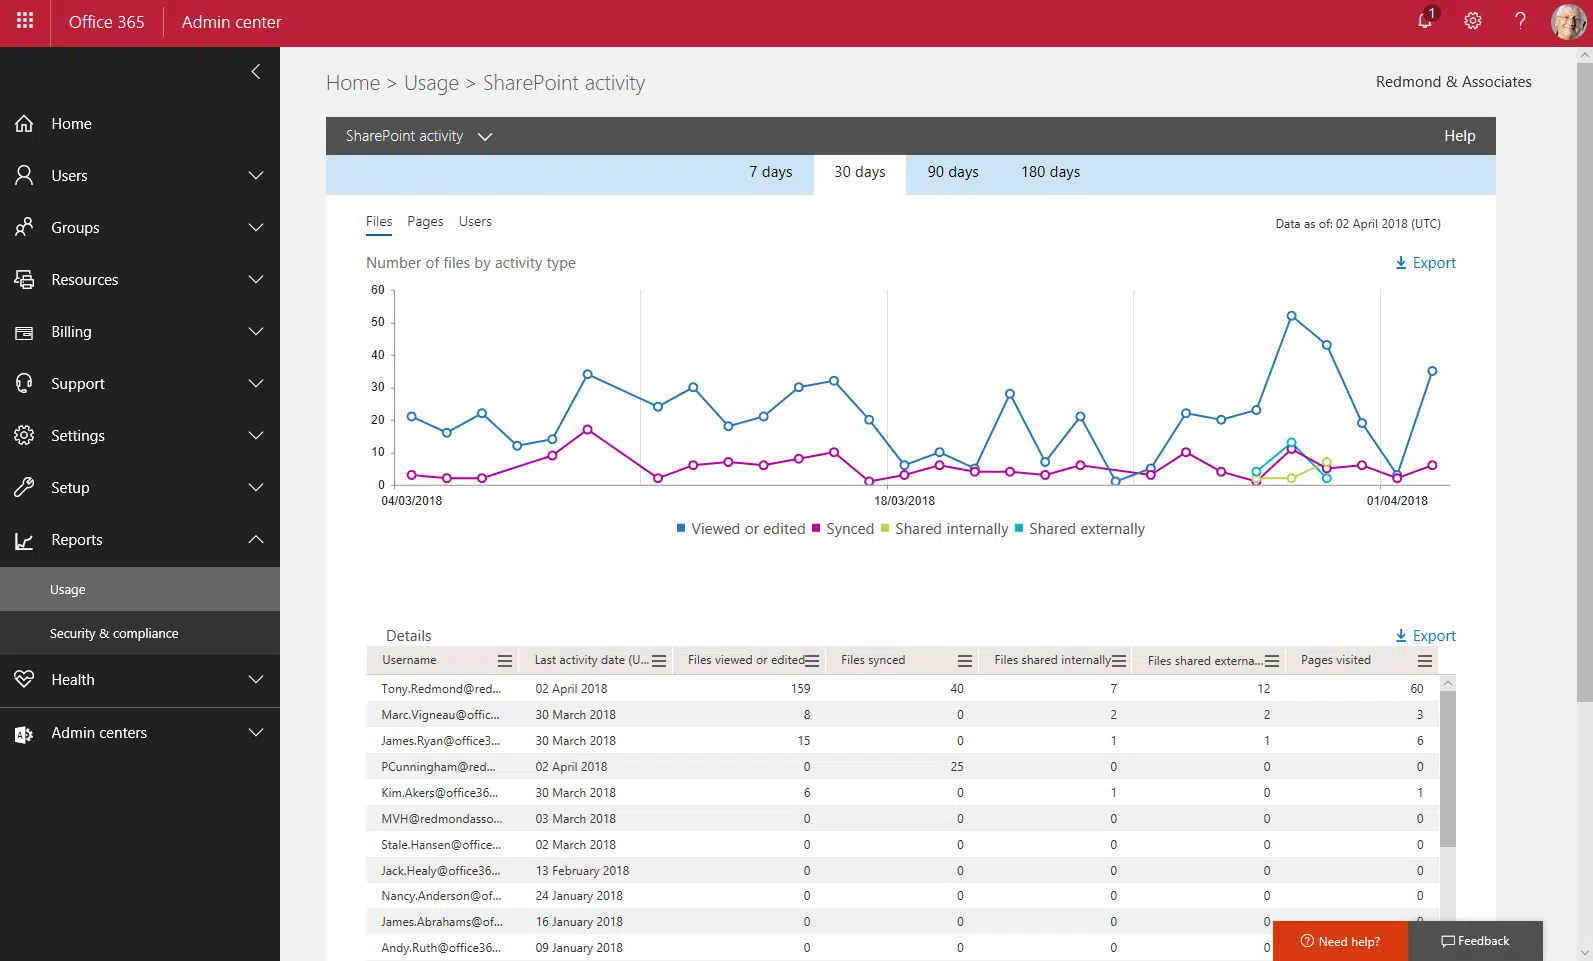Click the Settings gear icon in sidebar
Viewport: 1593px width, 961px height.
(x=24, y=435)
